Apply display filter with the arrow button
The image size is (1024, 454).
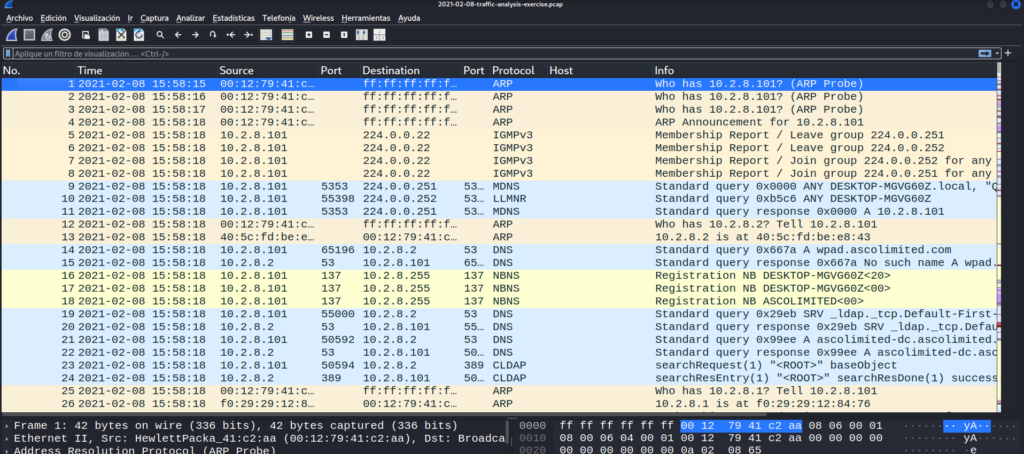984,52
